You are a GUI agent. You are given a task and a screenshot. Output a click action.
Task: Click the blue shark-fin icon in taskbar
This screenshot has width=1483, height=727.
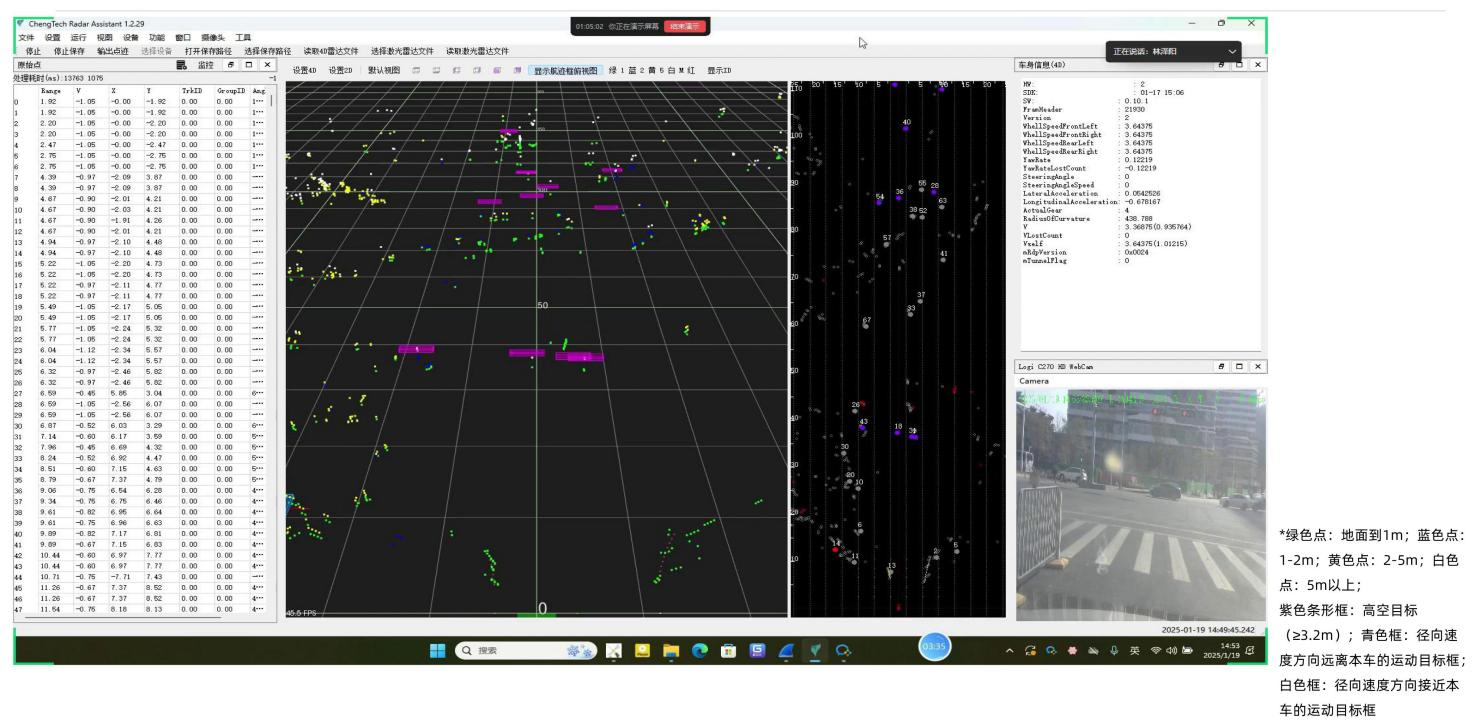786,650
